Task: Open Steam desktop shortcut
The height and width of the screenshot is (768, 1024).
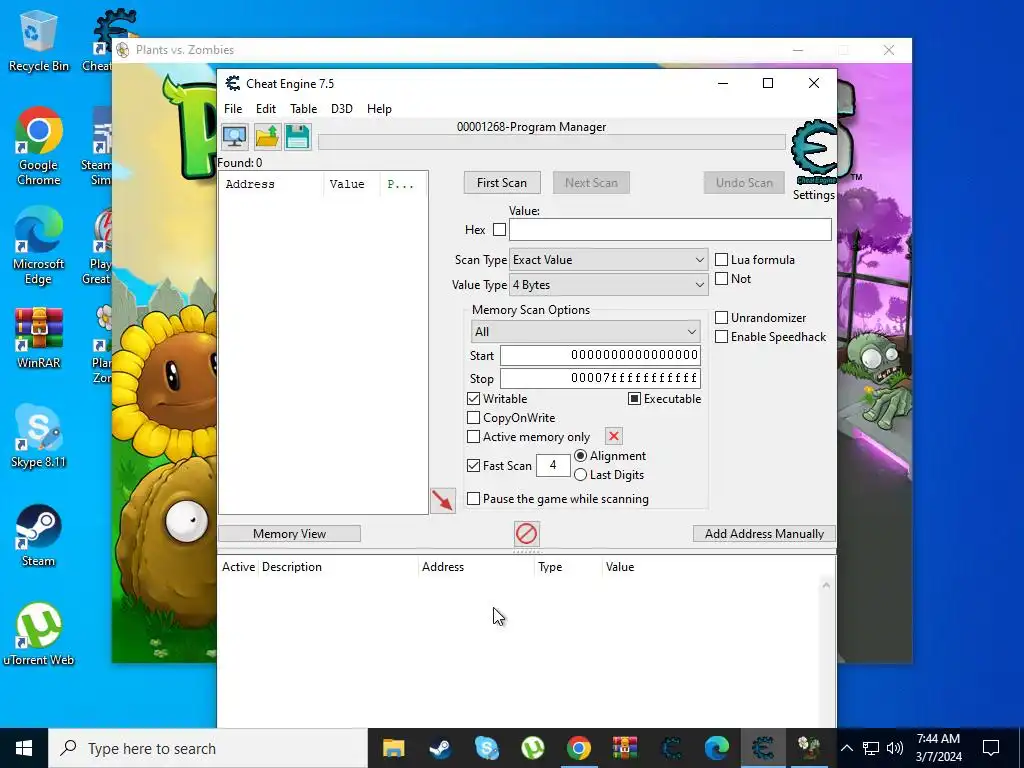Action: tap(39, 536)
